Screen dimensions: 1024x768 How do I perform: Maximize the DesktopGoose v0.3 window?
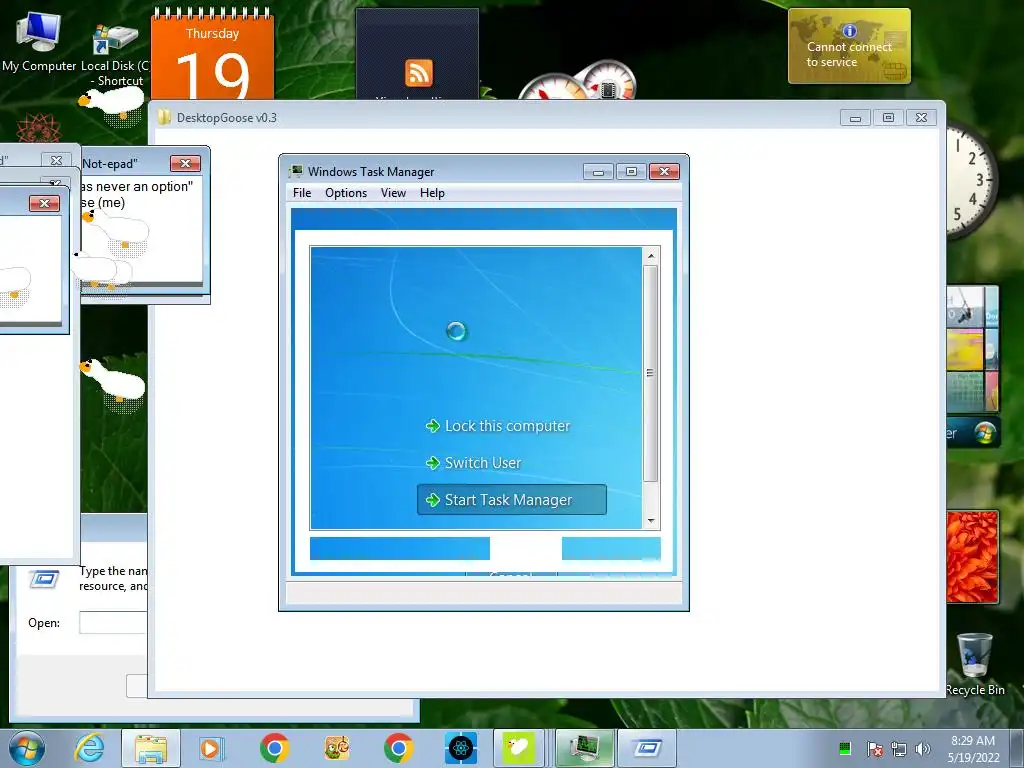click(x=888, y=118)
